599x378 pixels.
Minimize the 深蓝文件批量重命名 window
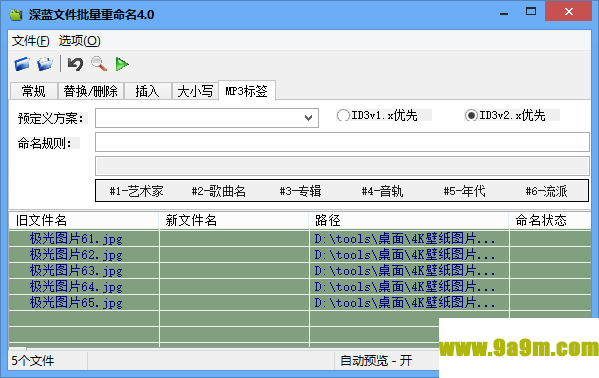coord(504,13)
